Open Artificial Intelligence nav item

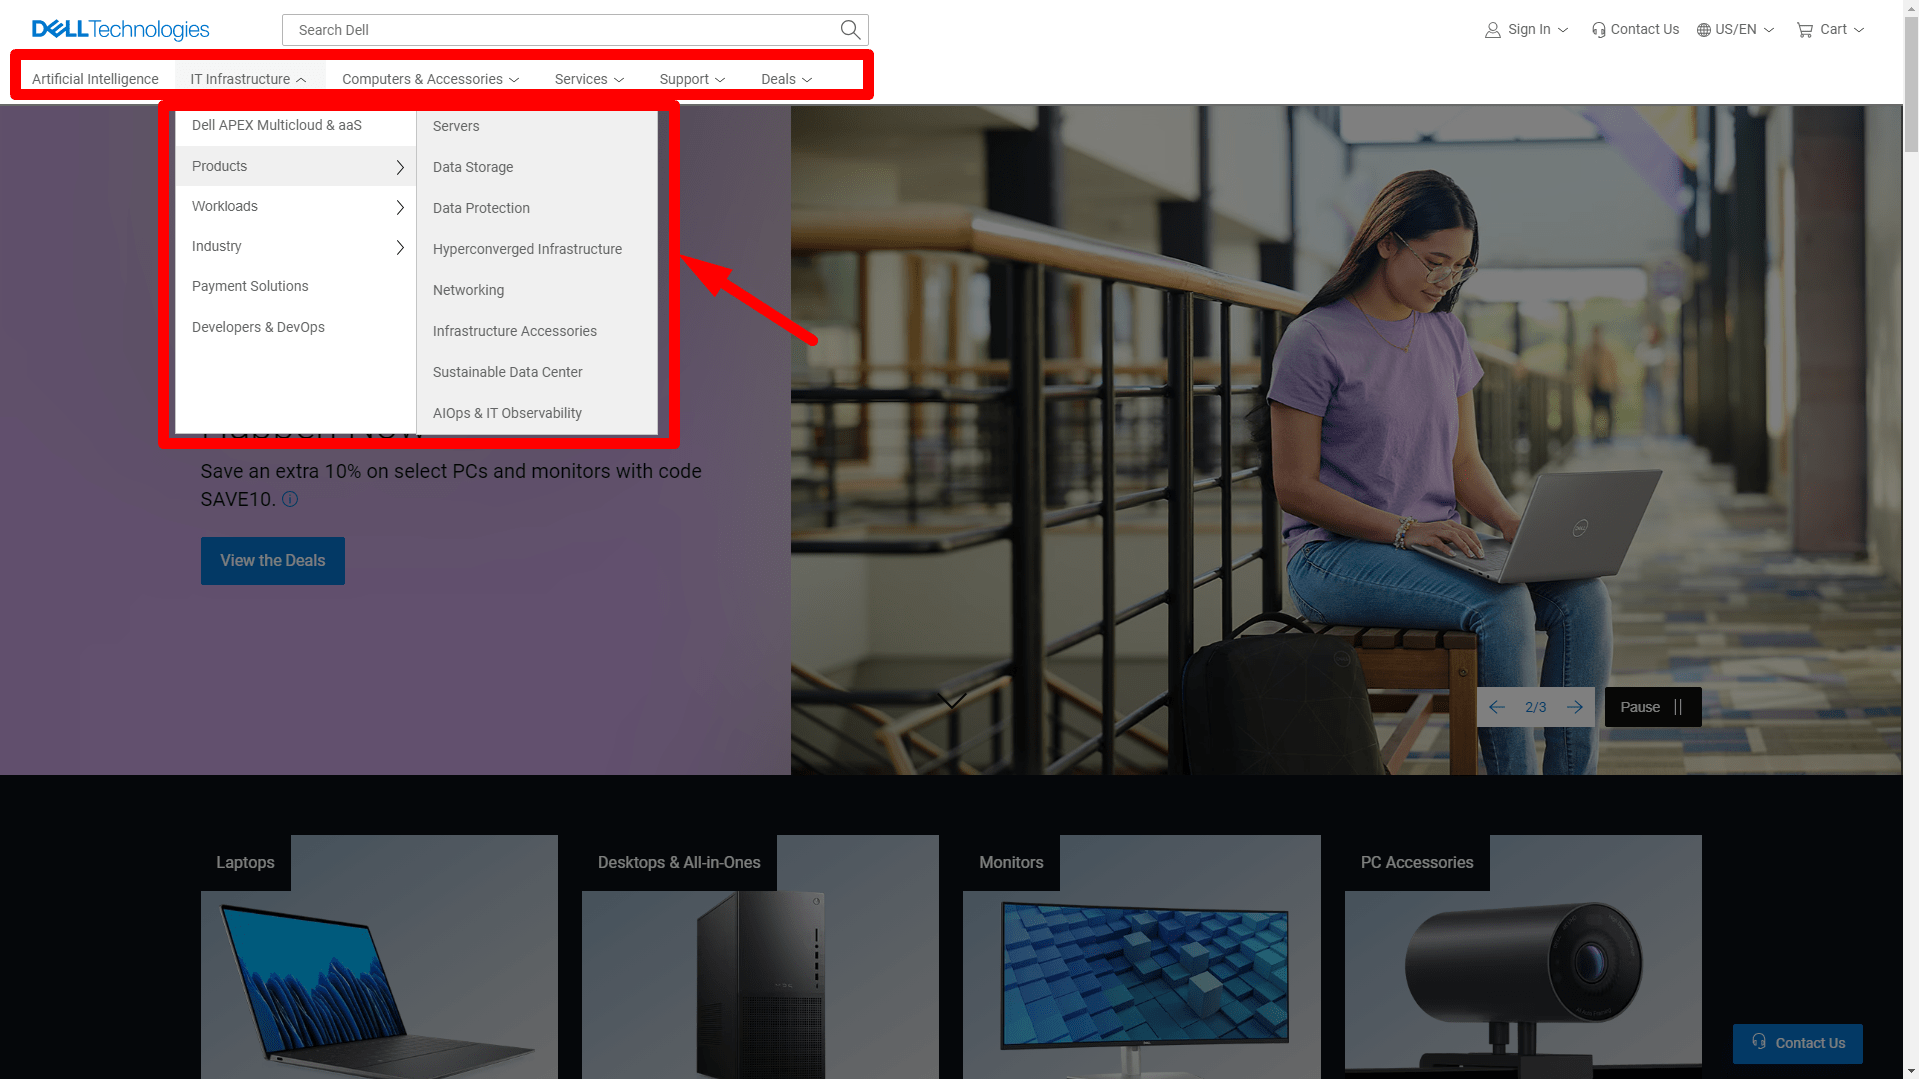point(95,79)
